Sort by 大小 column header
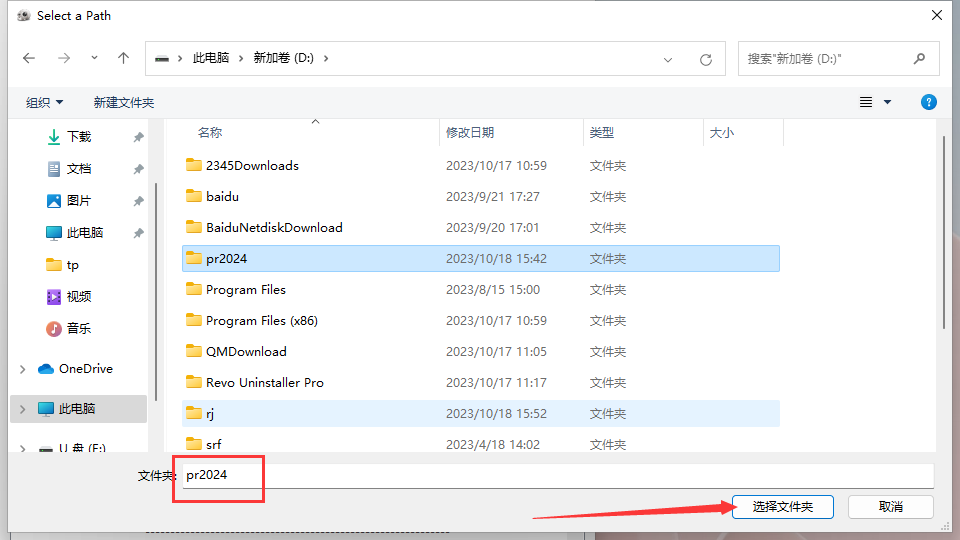 pyautogui.click(x=721, y=132)
